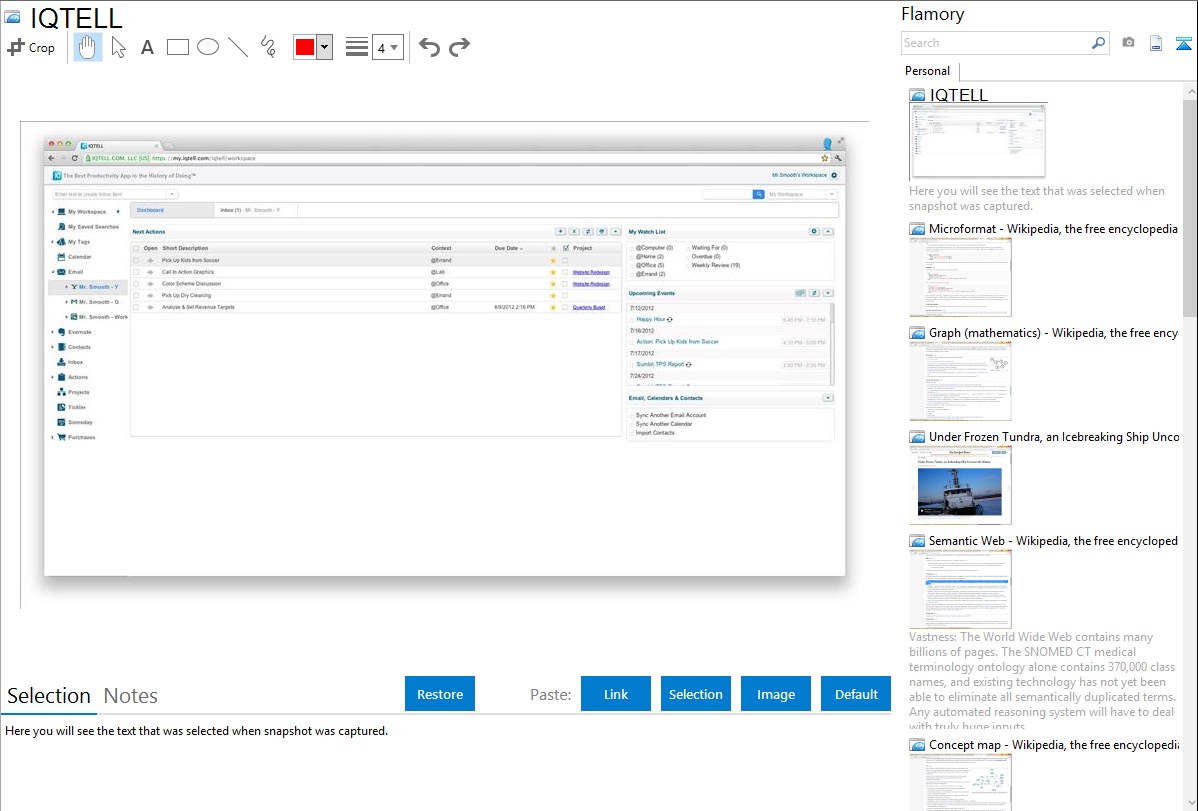Switch to the Selection tab
1198x811 pixels.
click(49, 696)
